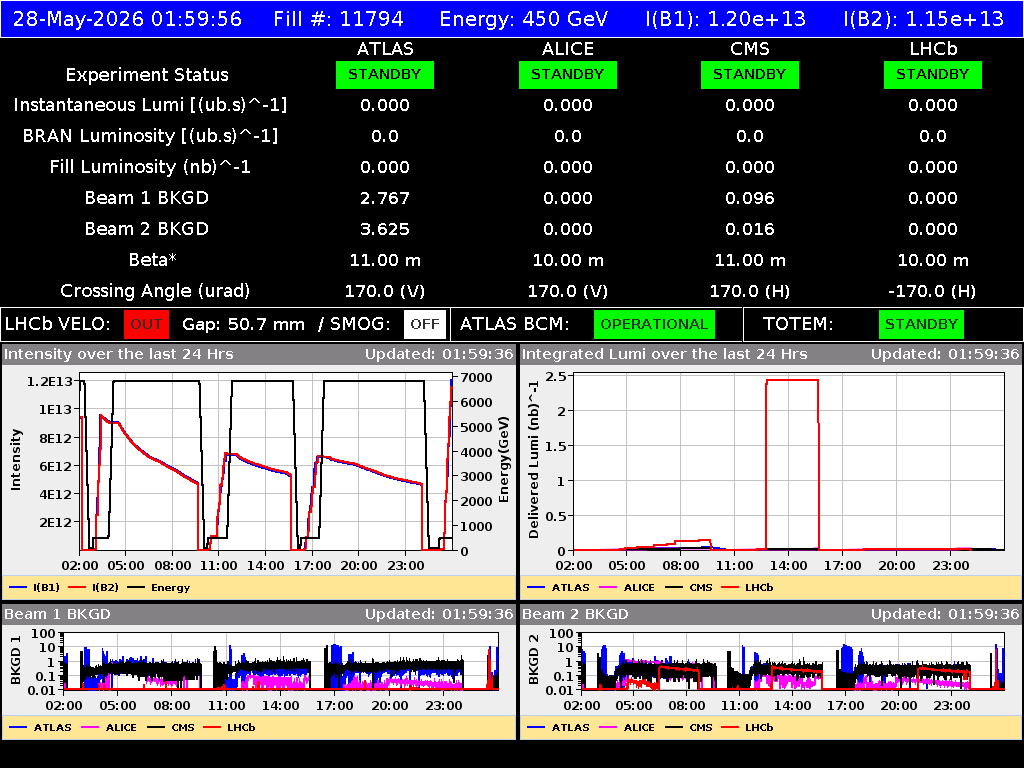This screenshot has width=1024, height=768.
Task: Click the ALICE STANDBY status badge
Action: click(x=568, y=74)
